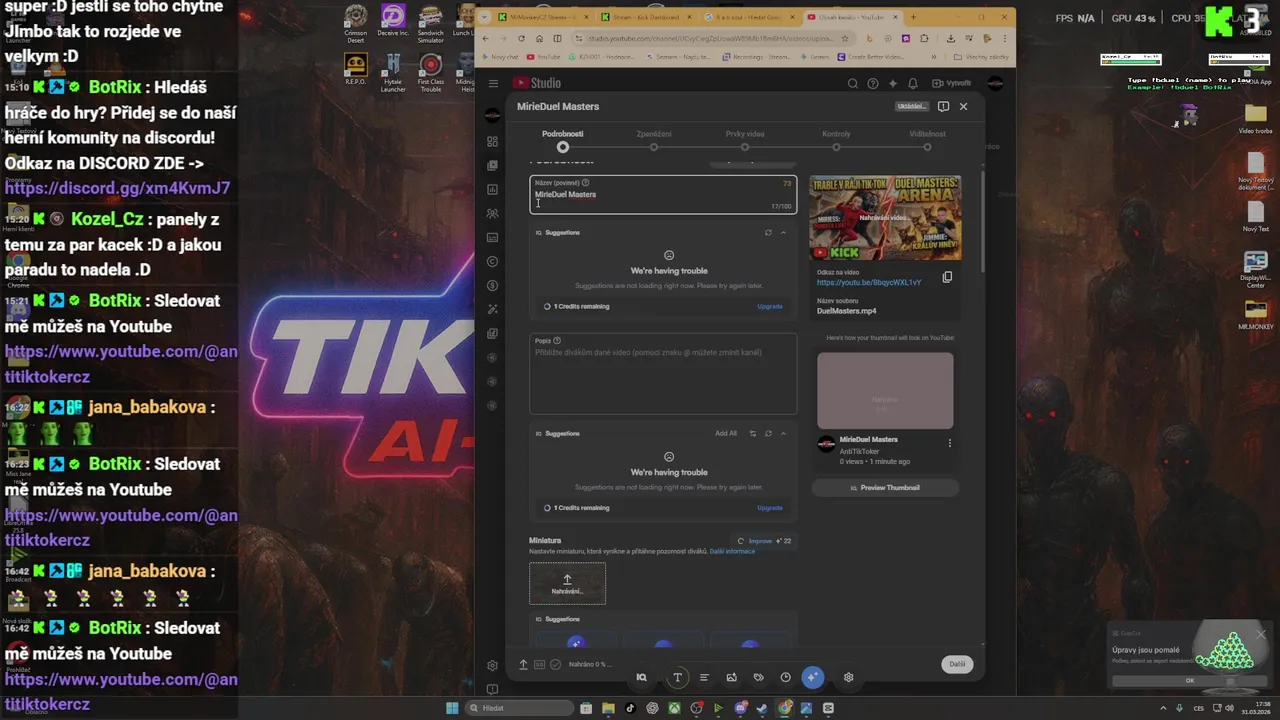1280x720 pixels.
Task: Select the description lines icon in bottom toolbar
Action: click(704, 677)
